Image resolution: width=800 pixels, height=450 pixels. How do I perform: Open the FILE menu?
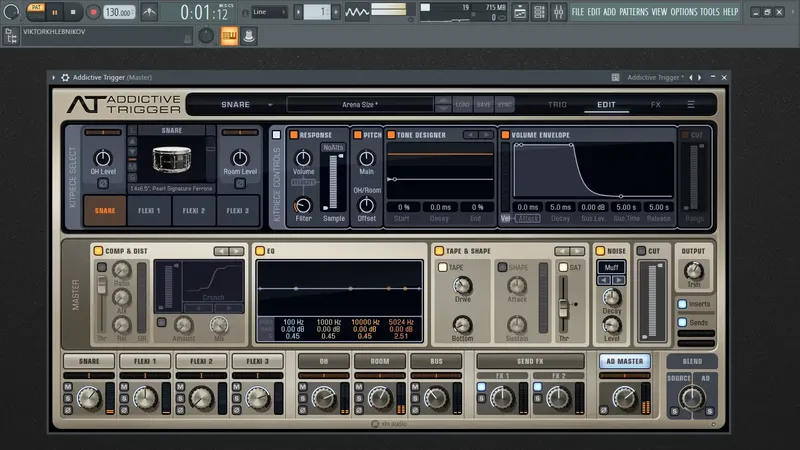tap(578, 12)
